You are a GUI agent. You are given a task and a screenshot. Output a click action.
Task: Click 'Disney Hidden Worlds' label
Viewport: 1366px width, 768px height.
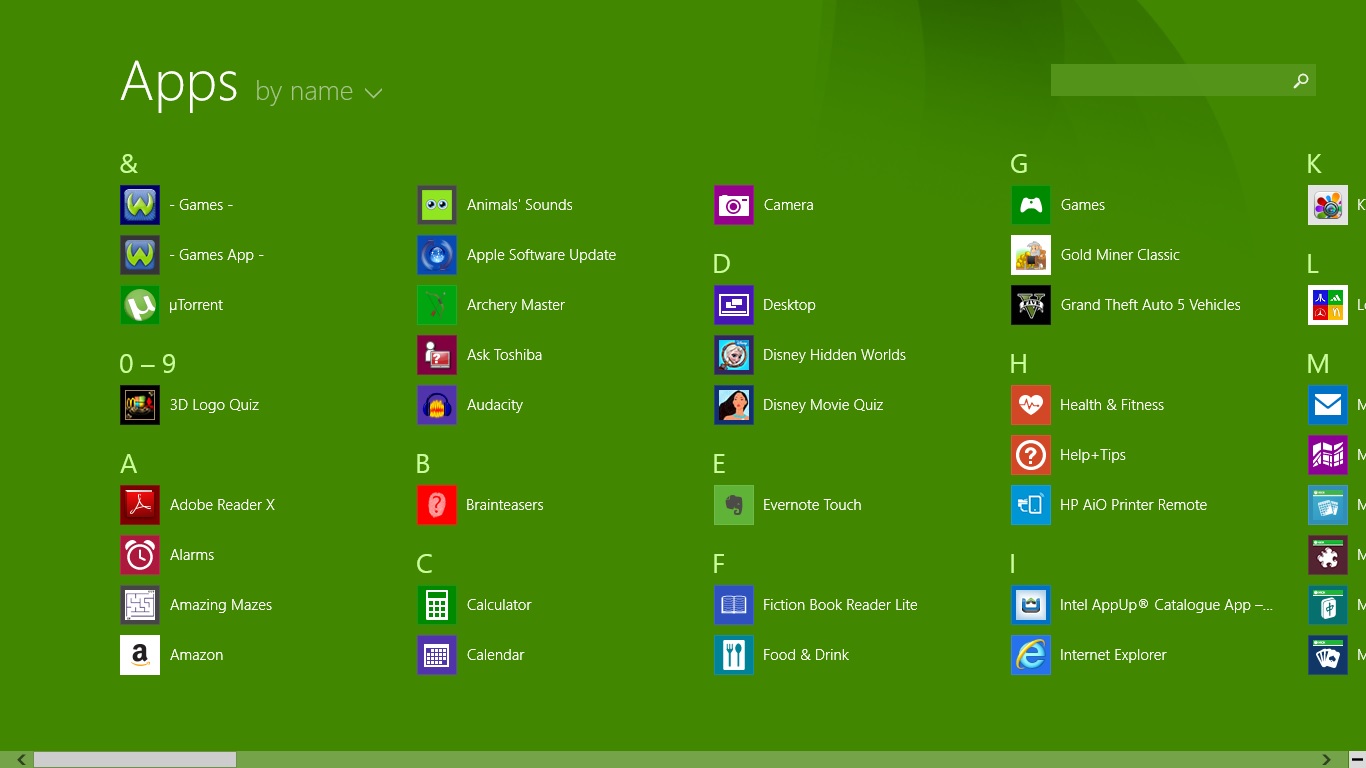(x=834, y=355)
